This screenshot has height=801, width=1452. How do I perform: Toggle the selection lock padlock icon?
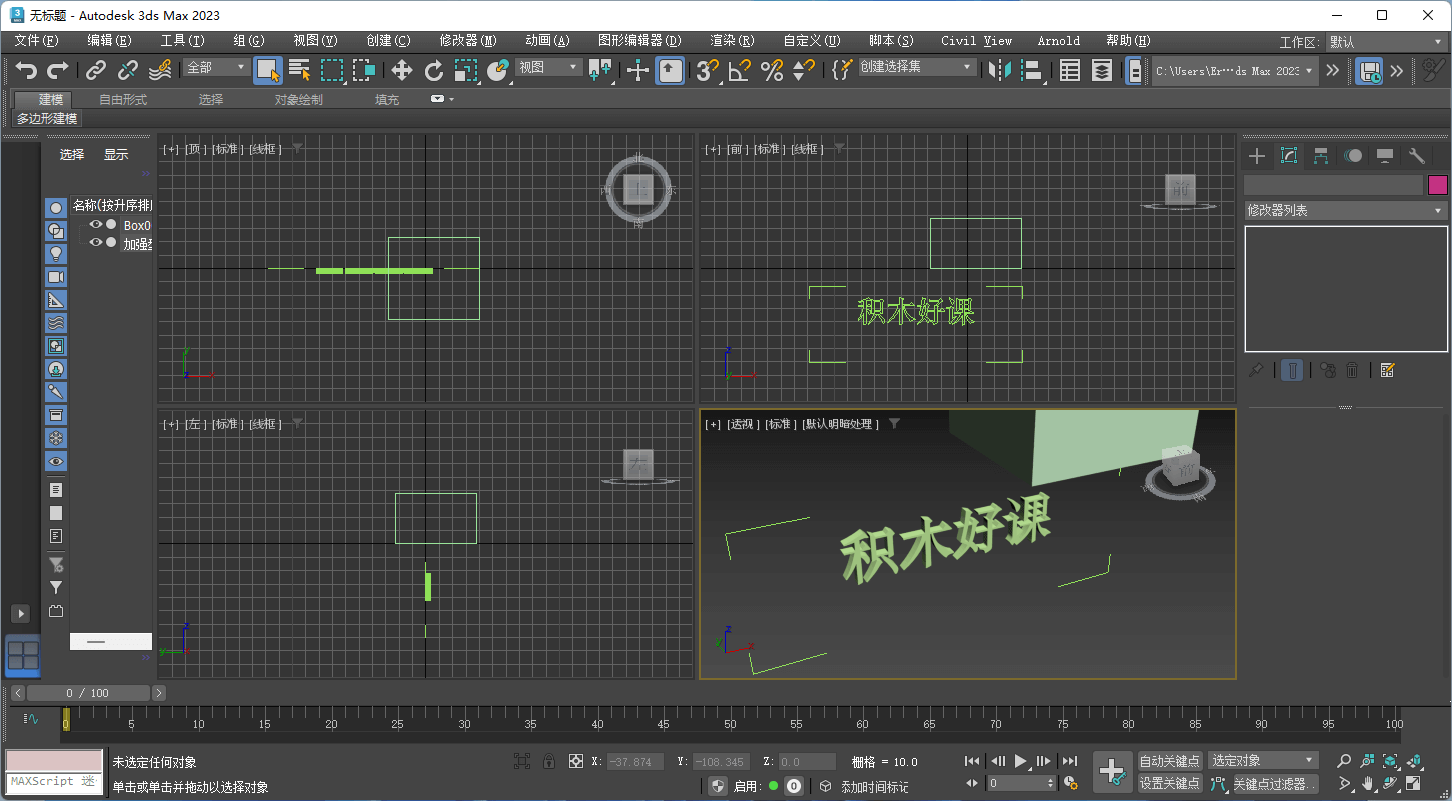(548, 761)
